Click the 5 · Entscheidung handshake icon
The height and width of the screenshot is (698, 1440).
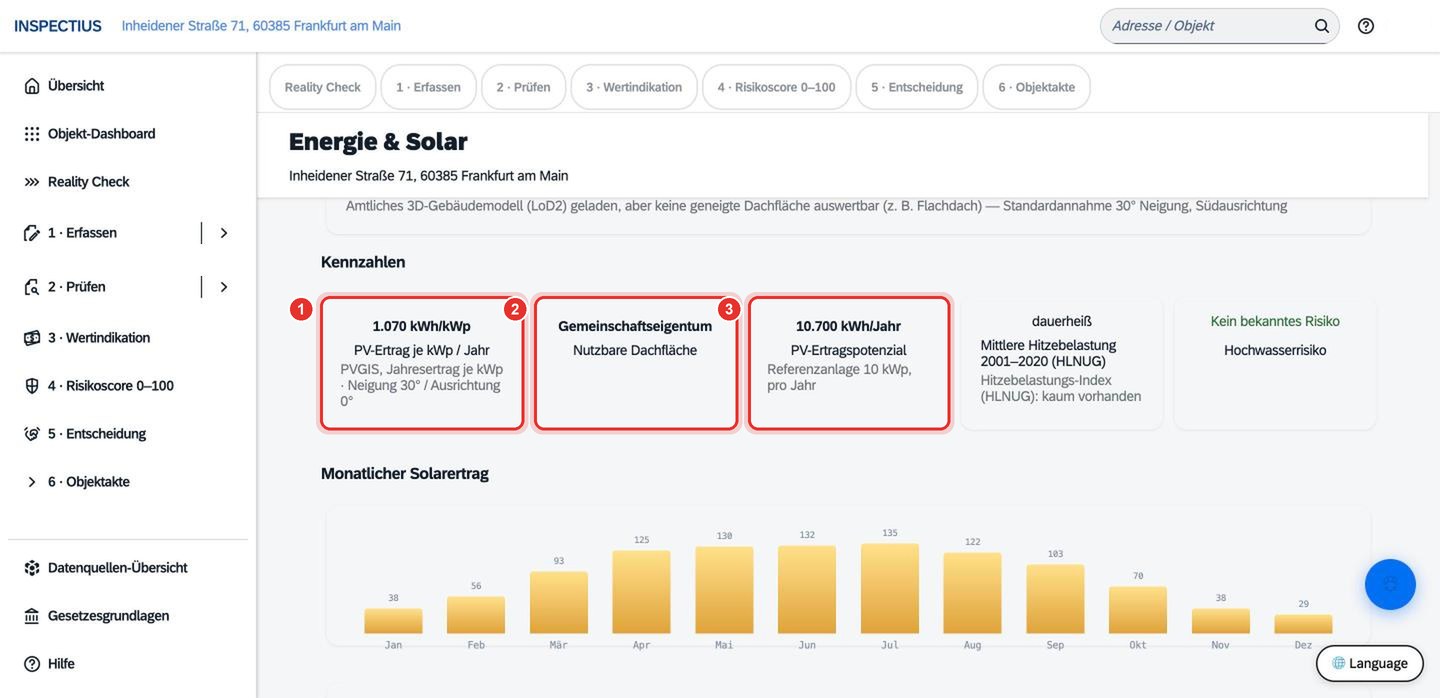point(32,434)
